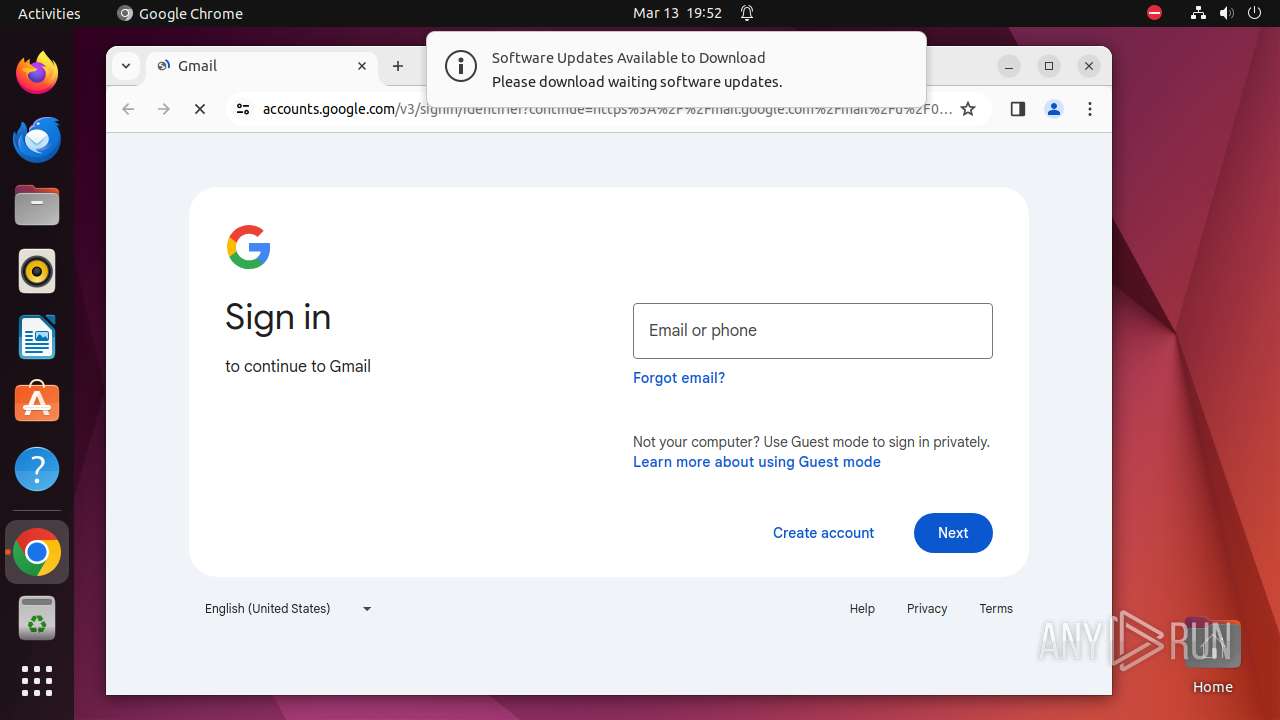Toggle Chrome side panel icon
1280x720 pixels.
(x=1018, y=109)
